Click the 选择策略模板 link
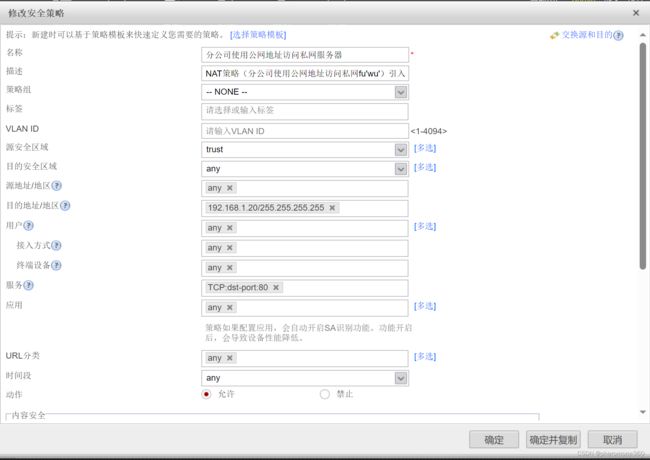 point(258,35)
